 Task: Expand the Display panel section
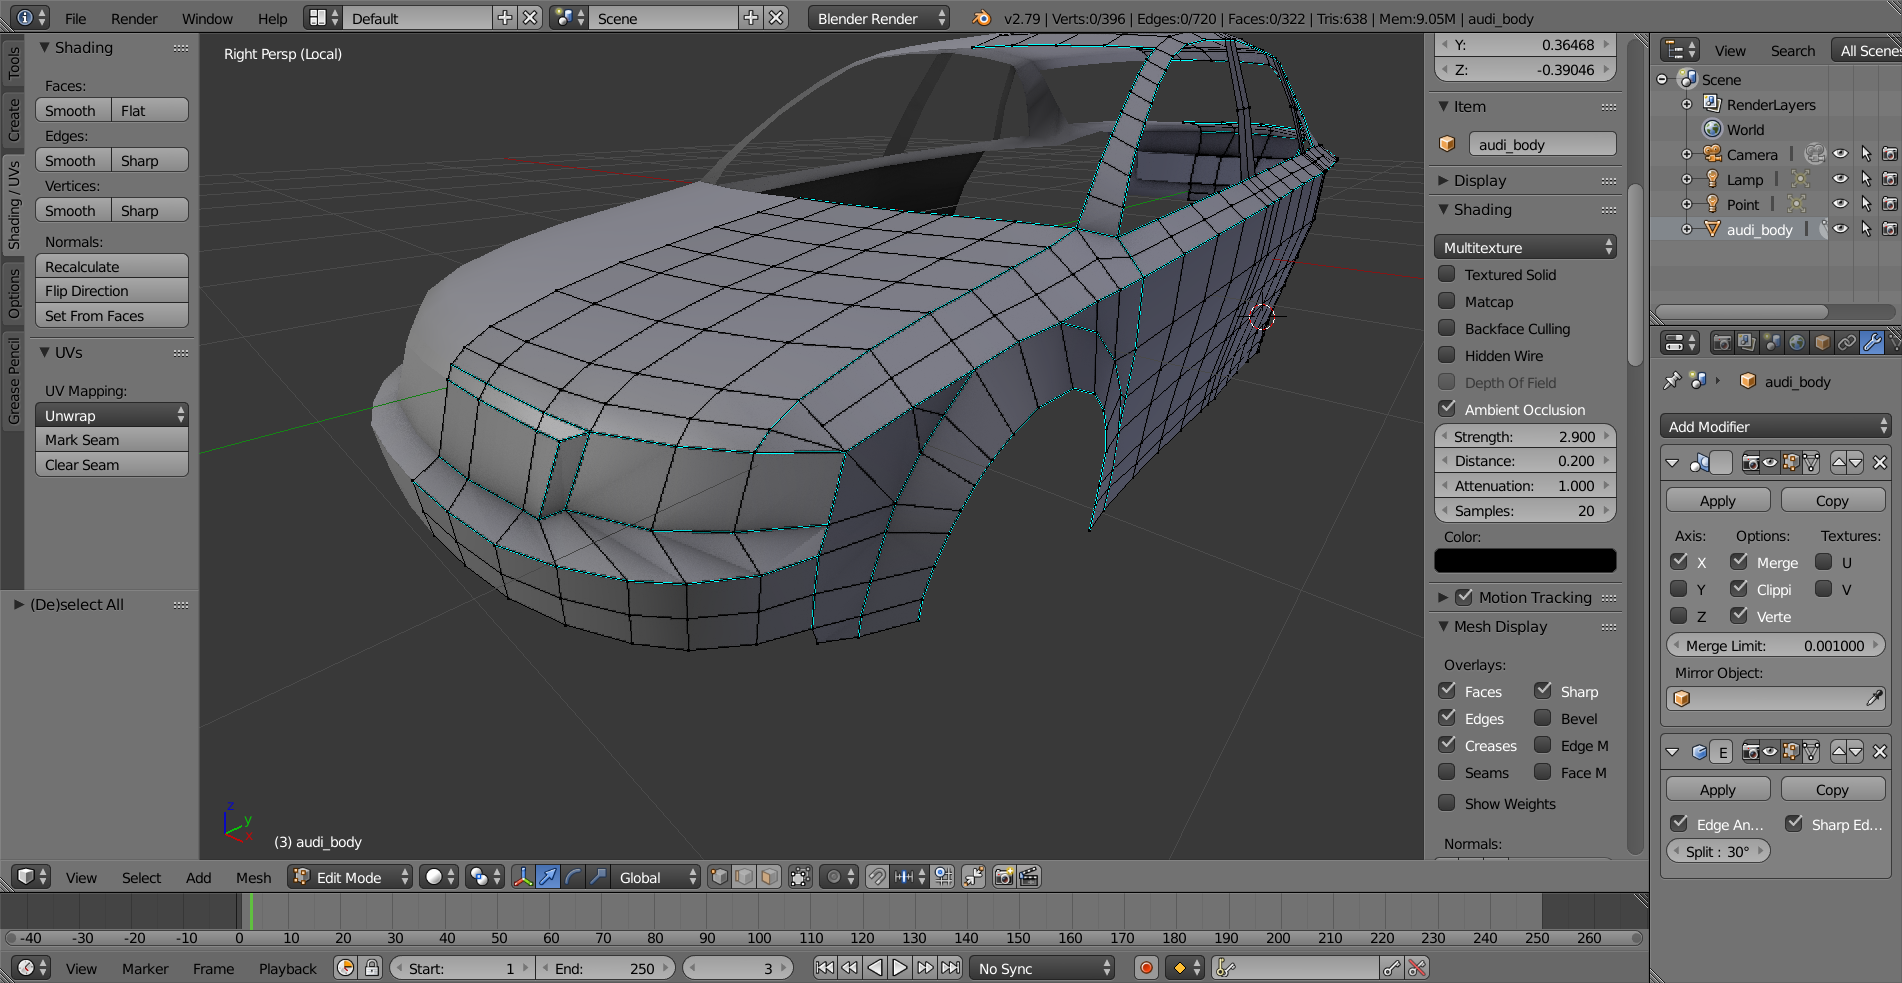pos(1480,180)
